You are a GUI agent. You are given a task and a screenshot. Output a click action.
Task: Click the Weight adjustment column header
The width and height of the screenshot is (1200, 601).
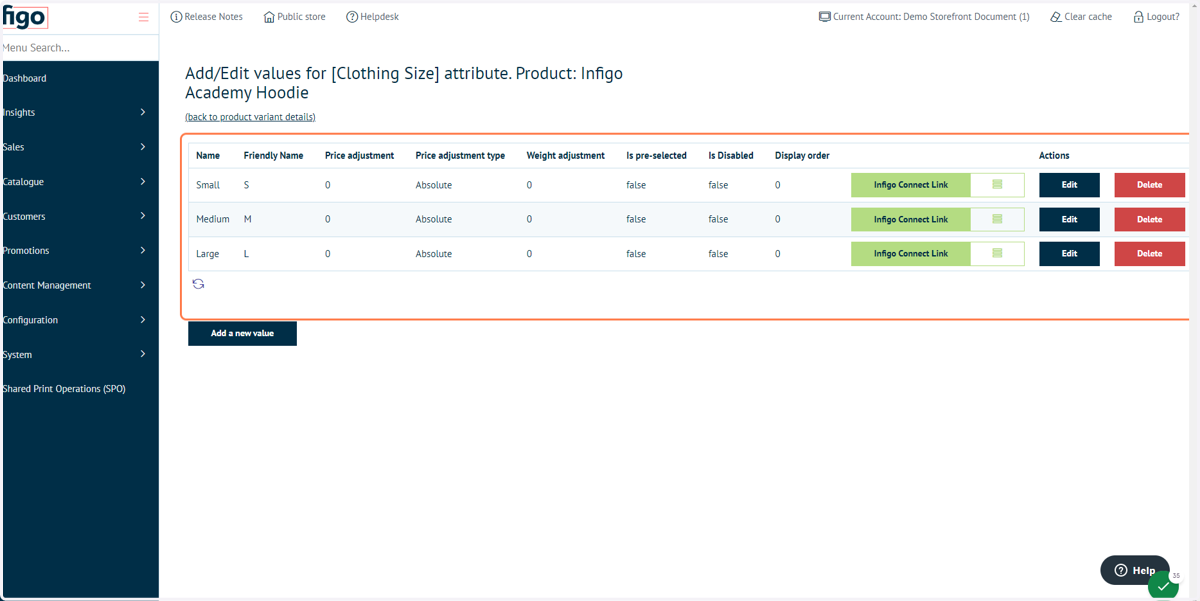click(x=566, y=156)
